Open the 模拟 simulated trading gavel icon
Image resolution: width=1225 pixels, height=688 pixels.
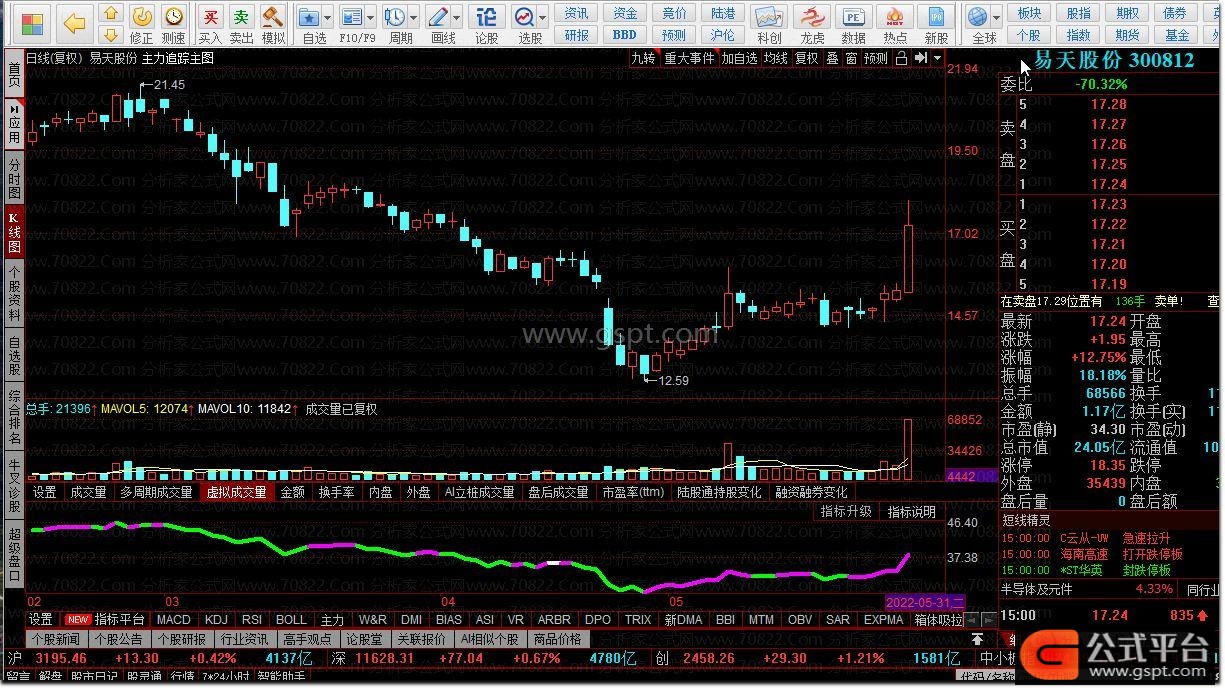click(x=272, y=16)
